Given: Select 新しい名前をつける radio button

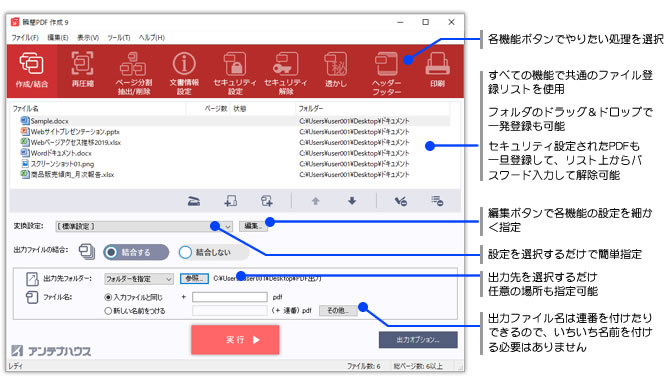Looking at the screenshot, I should tap(135, 311).
